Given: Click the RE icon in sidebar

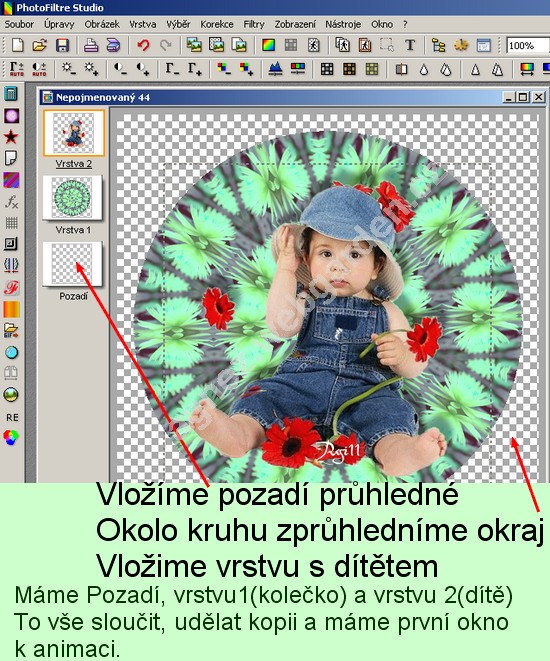Looking at the screenshot, I should (12, 417).
